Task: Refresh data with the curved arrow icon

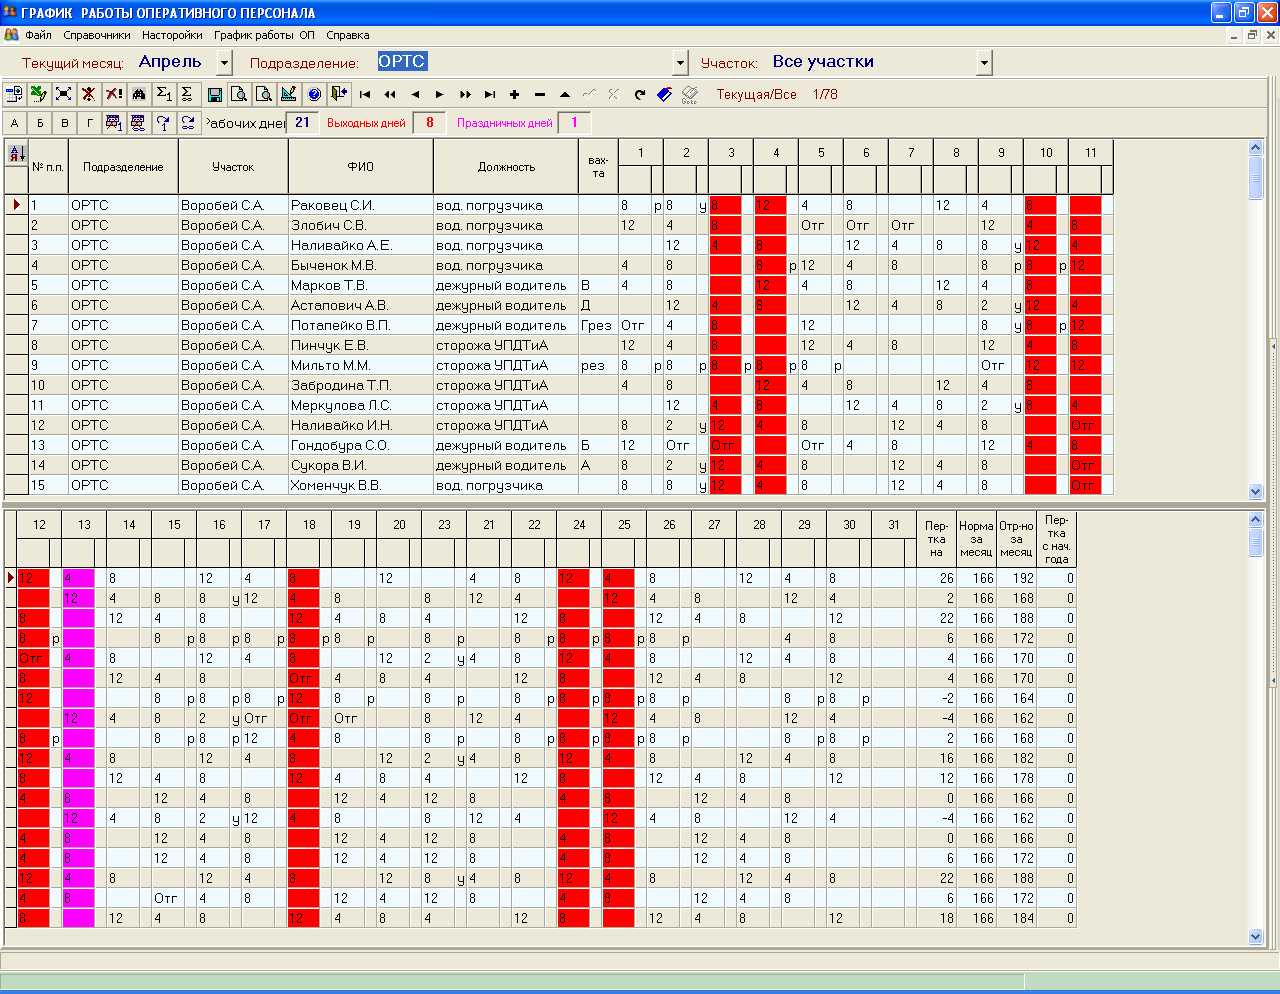Action: click(640, 94)
